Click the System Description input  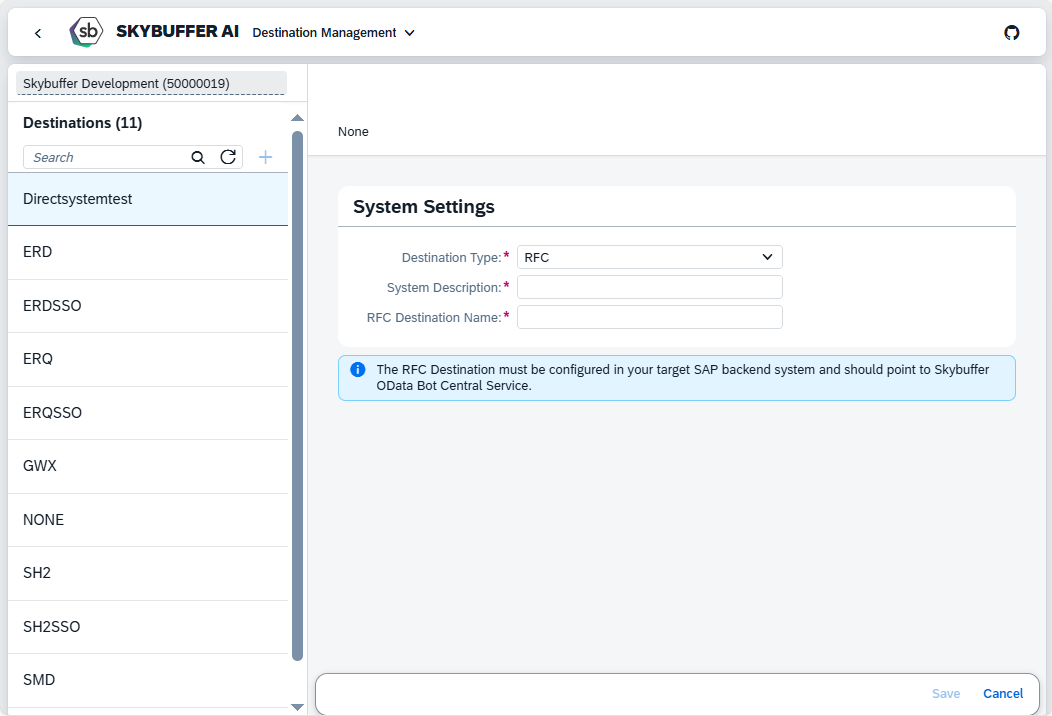click(x=649, y=287)
